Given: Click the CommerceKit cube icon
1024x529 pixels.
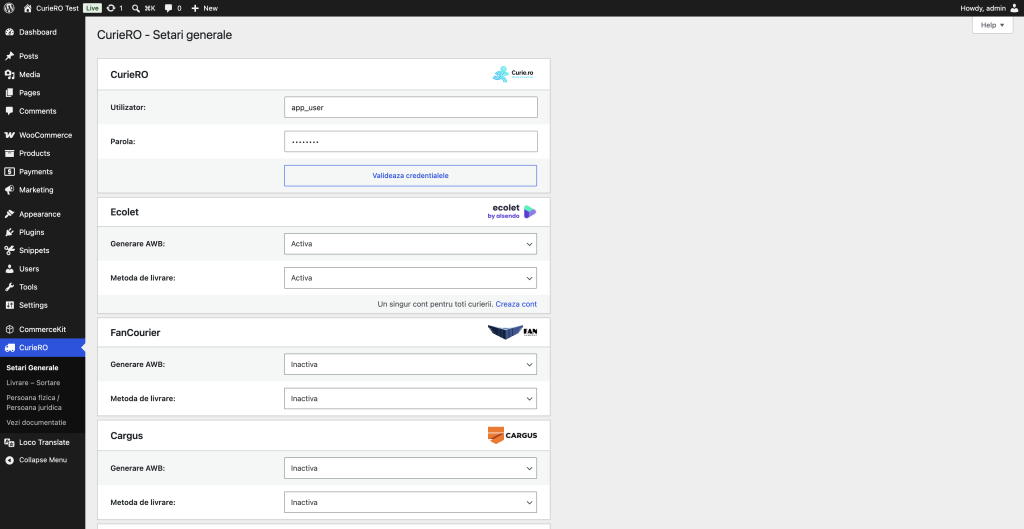Looking at the screenshot, I should (x=9, y=330).
